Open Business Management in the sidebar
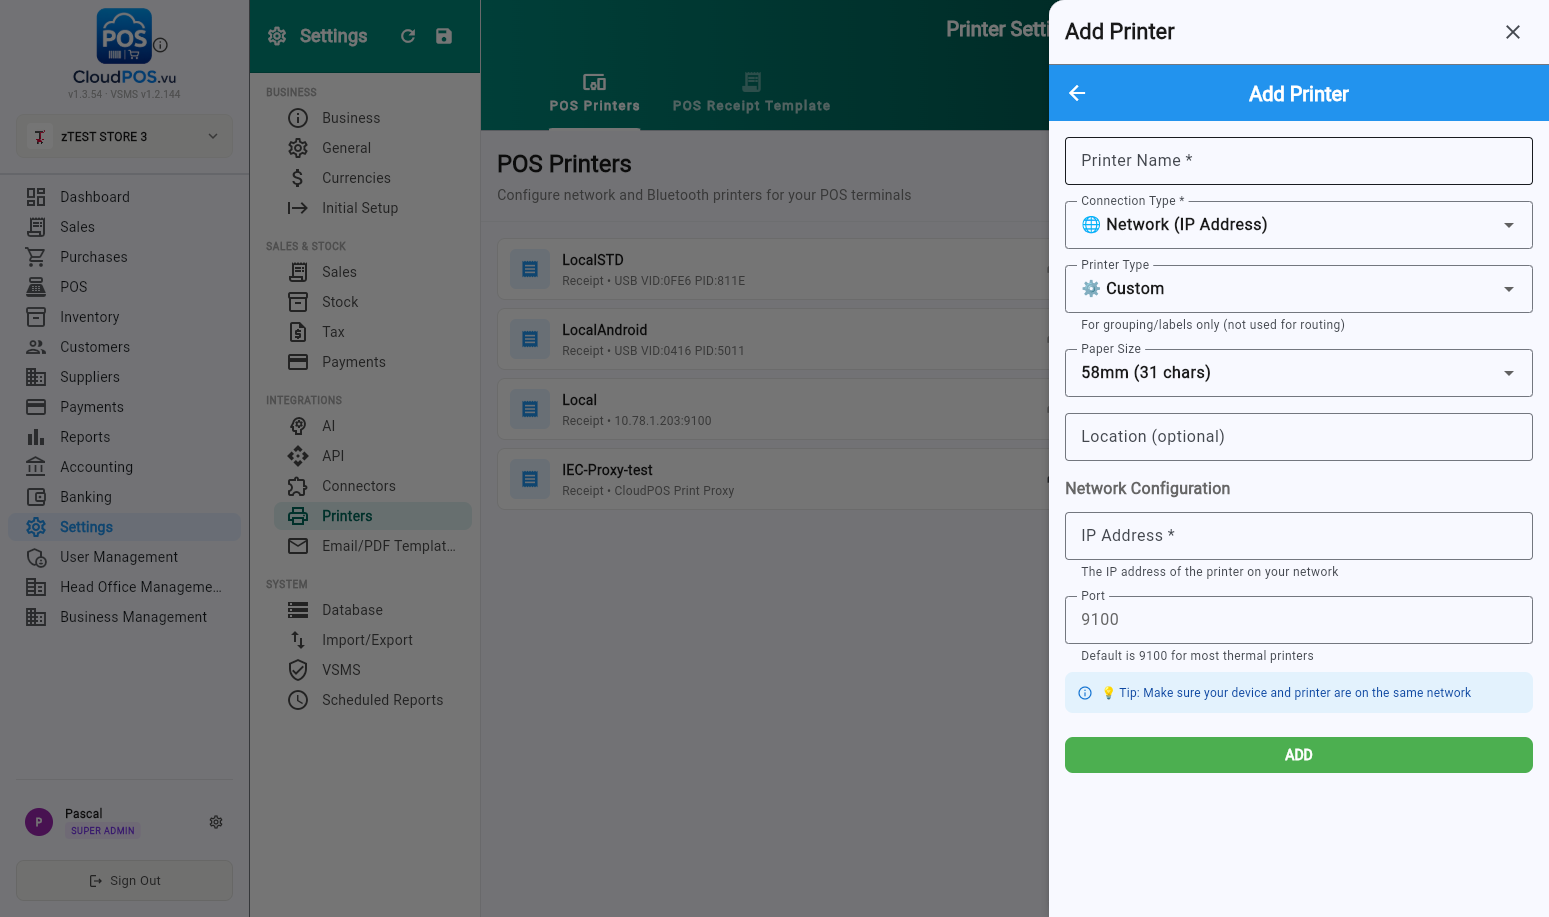Viewport: 1549px width, 917px height. click(x=124, y=617)
